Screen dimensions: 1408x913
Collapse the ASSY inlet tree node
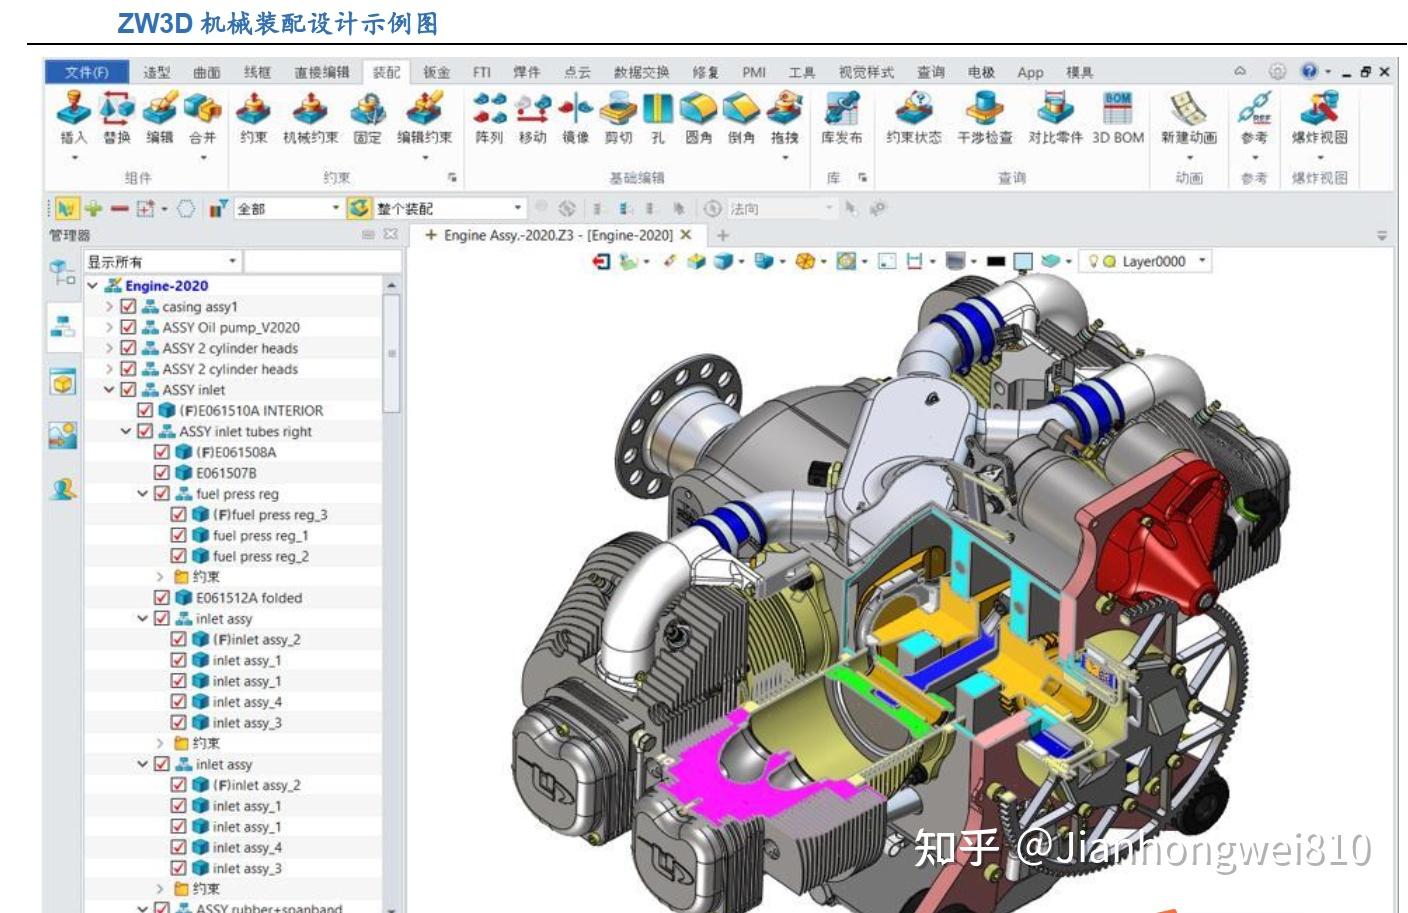click(110, 389)
